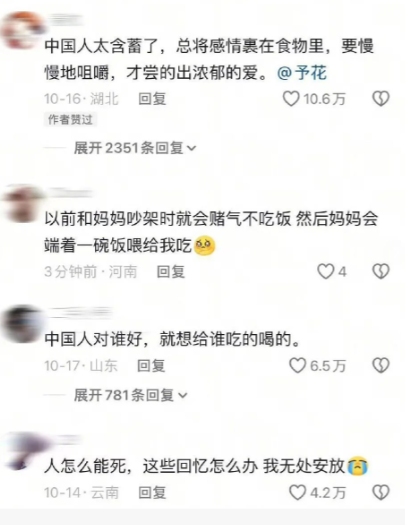Viewport: 405px width, 525px height.
Task: Dislike the Yunnan comment via broken heart
Action: pos(381,493)
